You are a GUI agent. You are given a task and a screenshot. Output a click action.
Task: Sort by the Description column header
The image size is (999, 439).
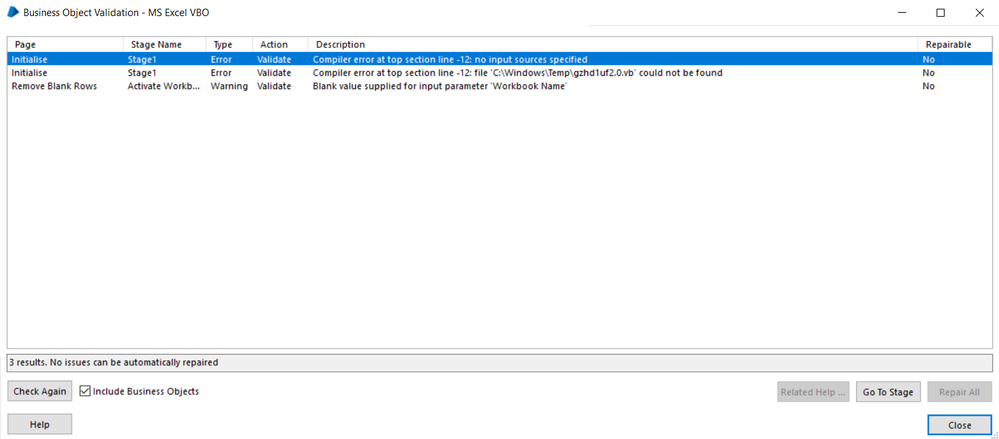tap(613, 45)
